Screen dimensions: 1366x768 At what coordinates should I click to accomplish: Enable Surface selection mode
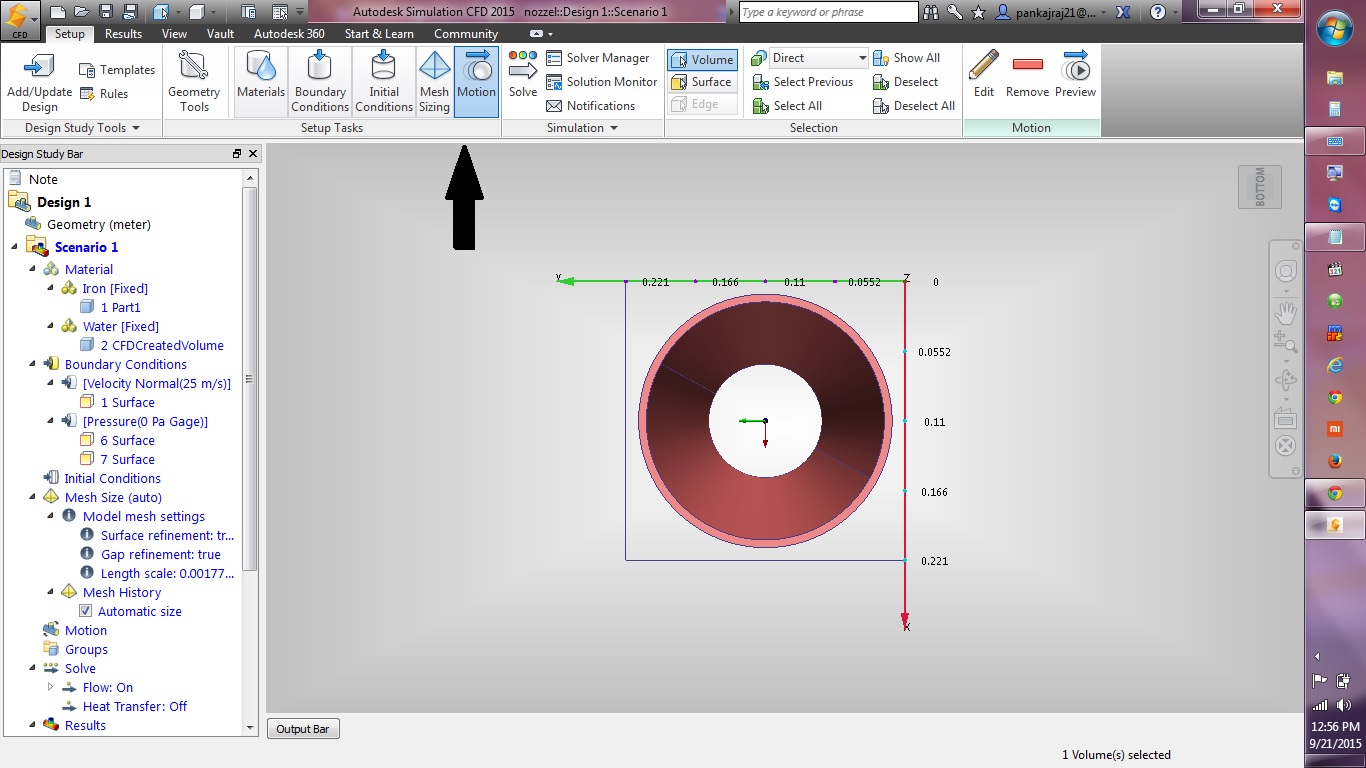coord(702,82)
